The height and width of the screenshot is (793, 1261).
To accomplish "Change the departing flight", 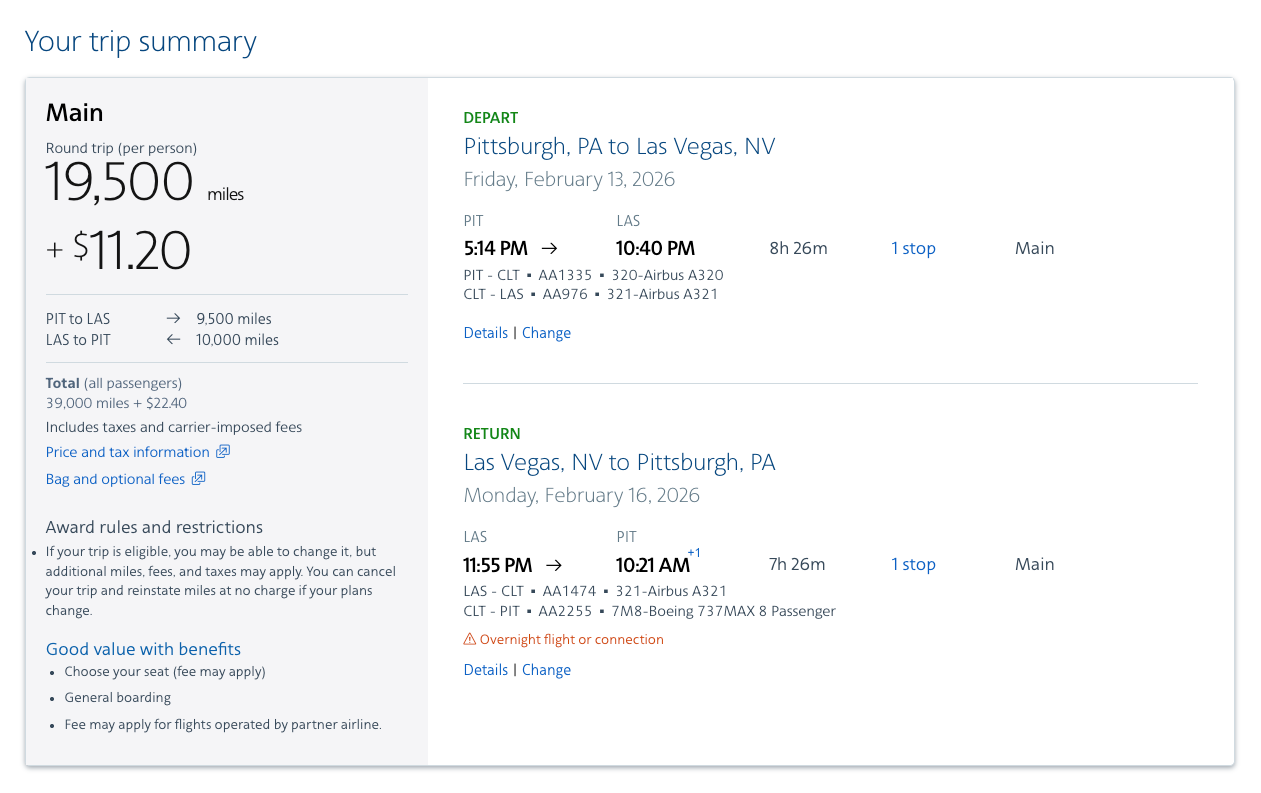I will point(546,332).
